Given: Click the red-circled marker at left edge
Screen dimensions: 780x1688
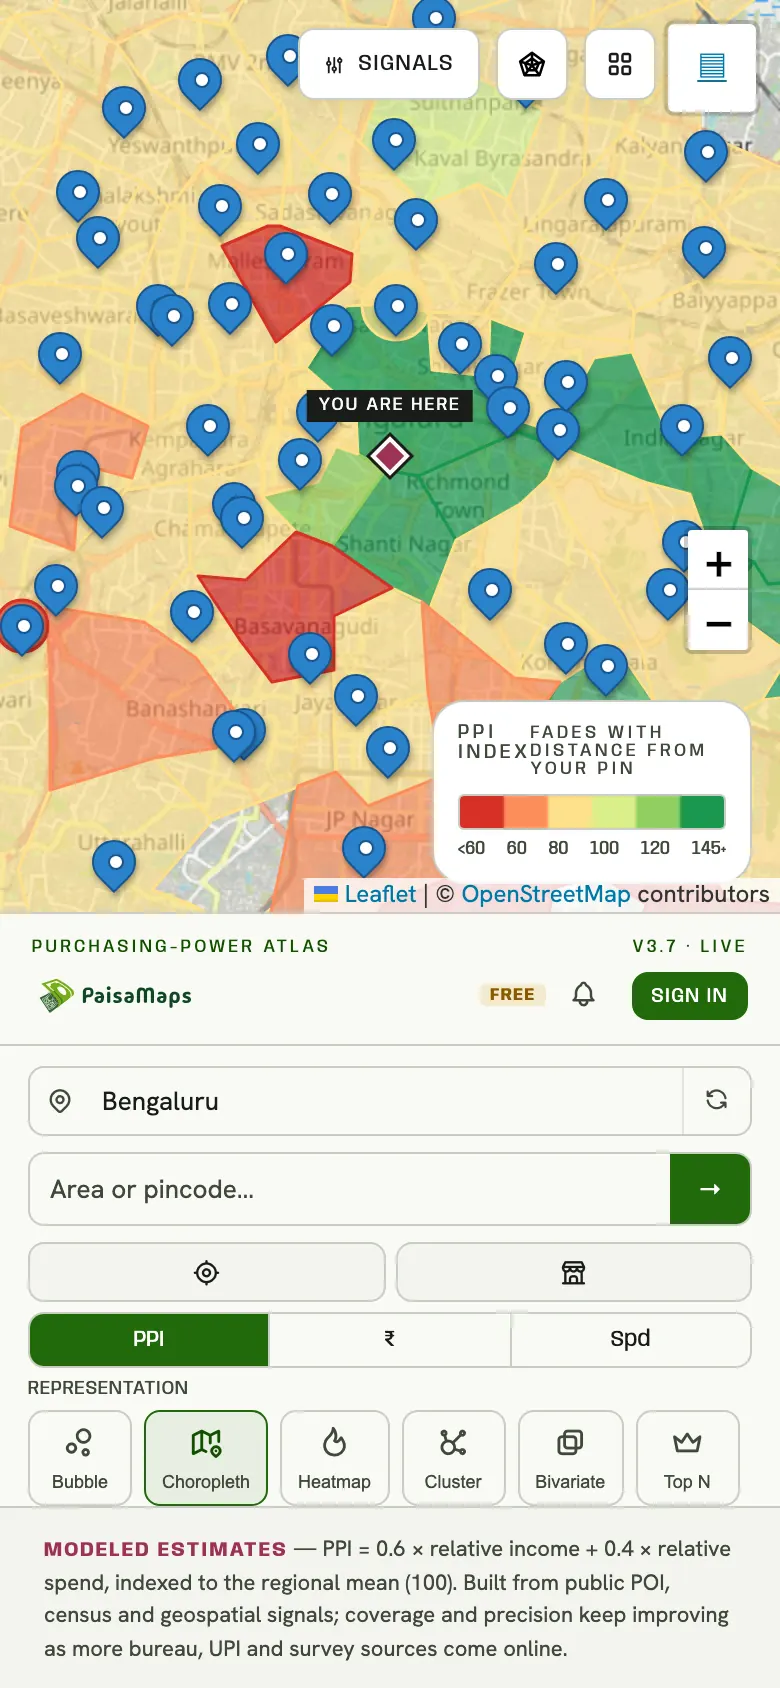Looking at the screenshot, I should pyautogui.click(x=21, y=629).
